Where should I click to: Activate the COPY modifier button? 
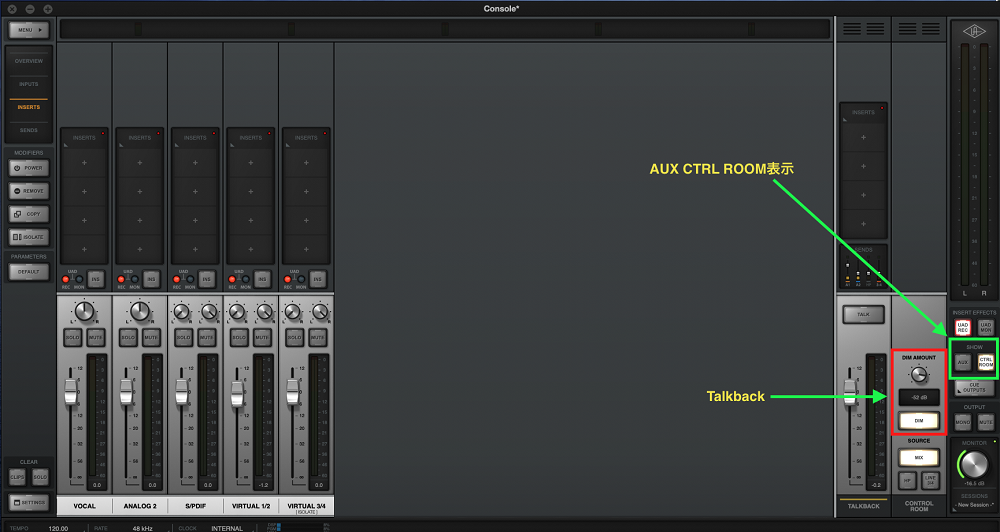click(x=29, y=214)
